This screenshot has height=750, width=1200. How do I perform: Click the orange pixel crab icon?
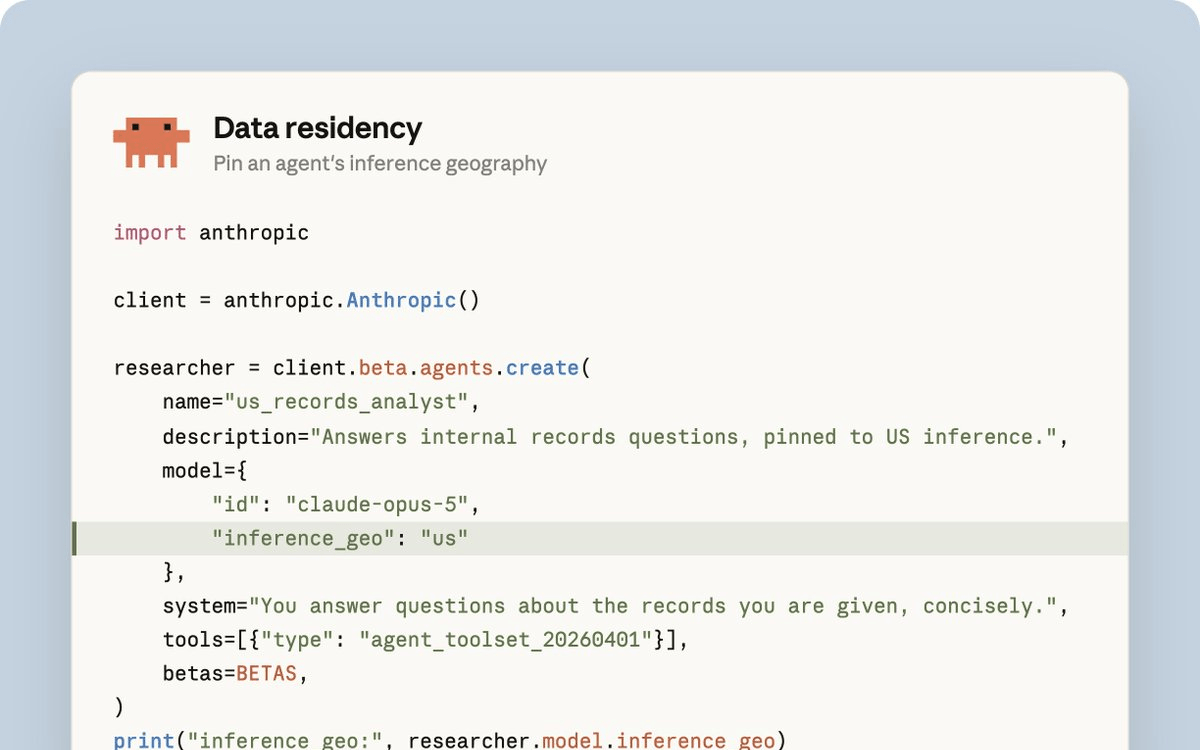pos(151,143)
